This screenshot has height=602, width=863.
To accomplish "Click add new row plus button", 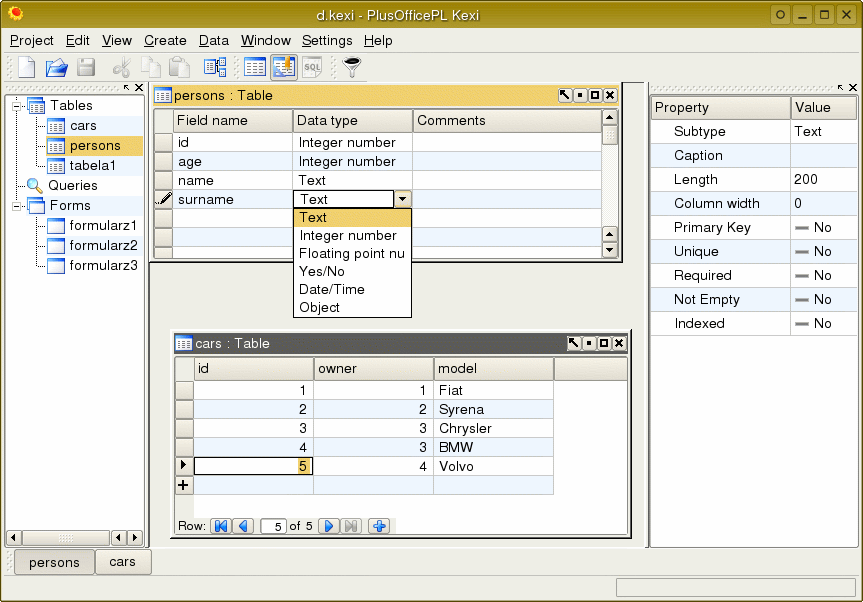I will (x=379, y=526).
